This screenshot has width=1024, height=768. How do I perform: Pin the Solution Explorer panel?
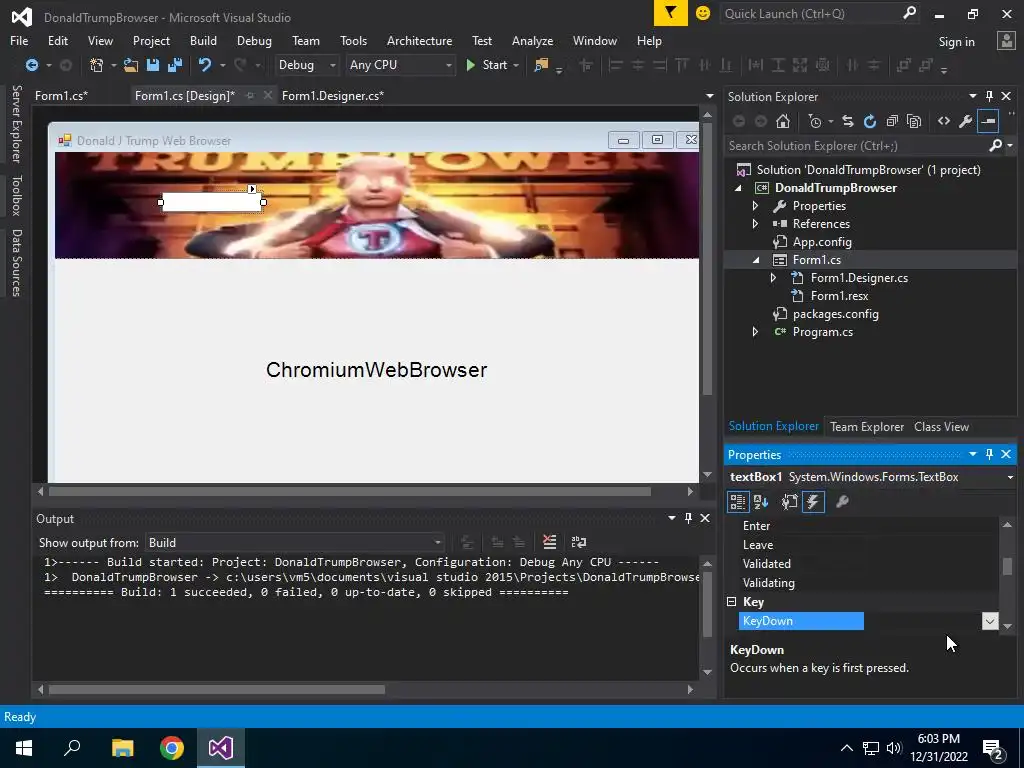click(989, 96)
